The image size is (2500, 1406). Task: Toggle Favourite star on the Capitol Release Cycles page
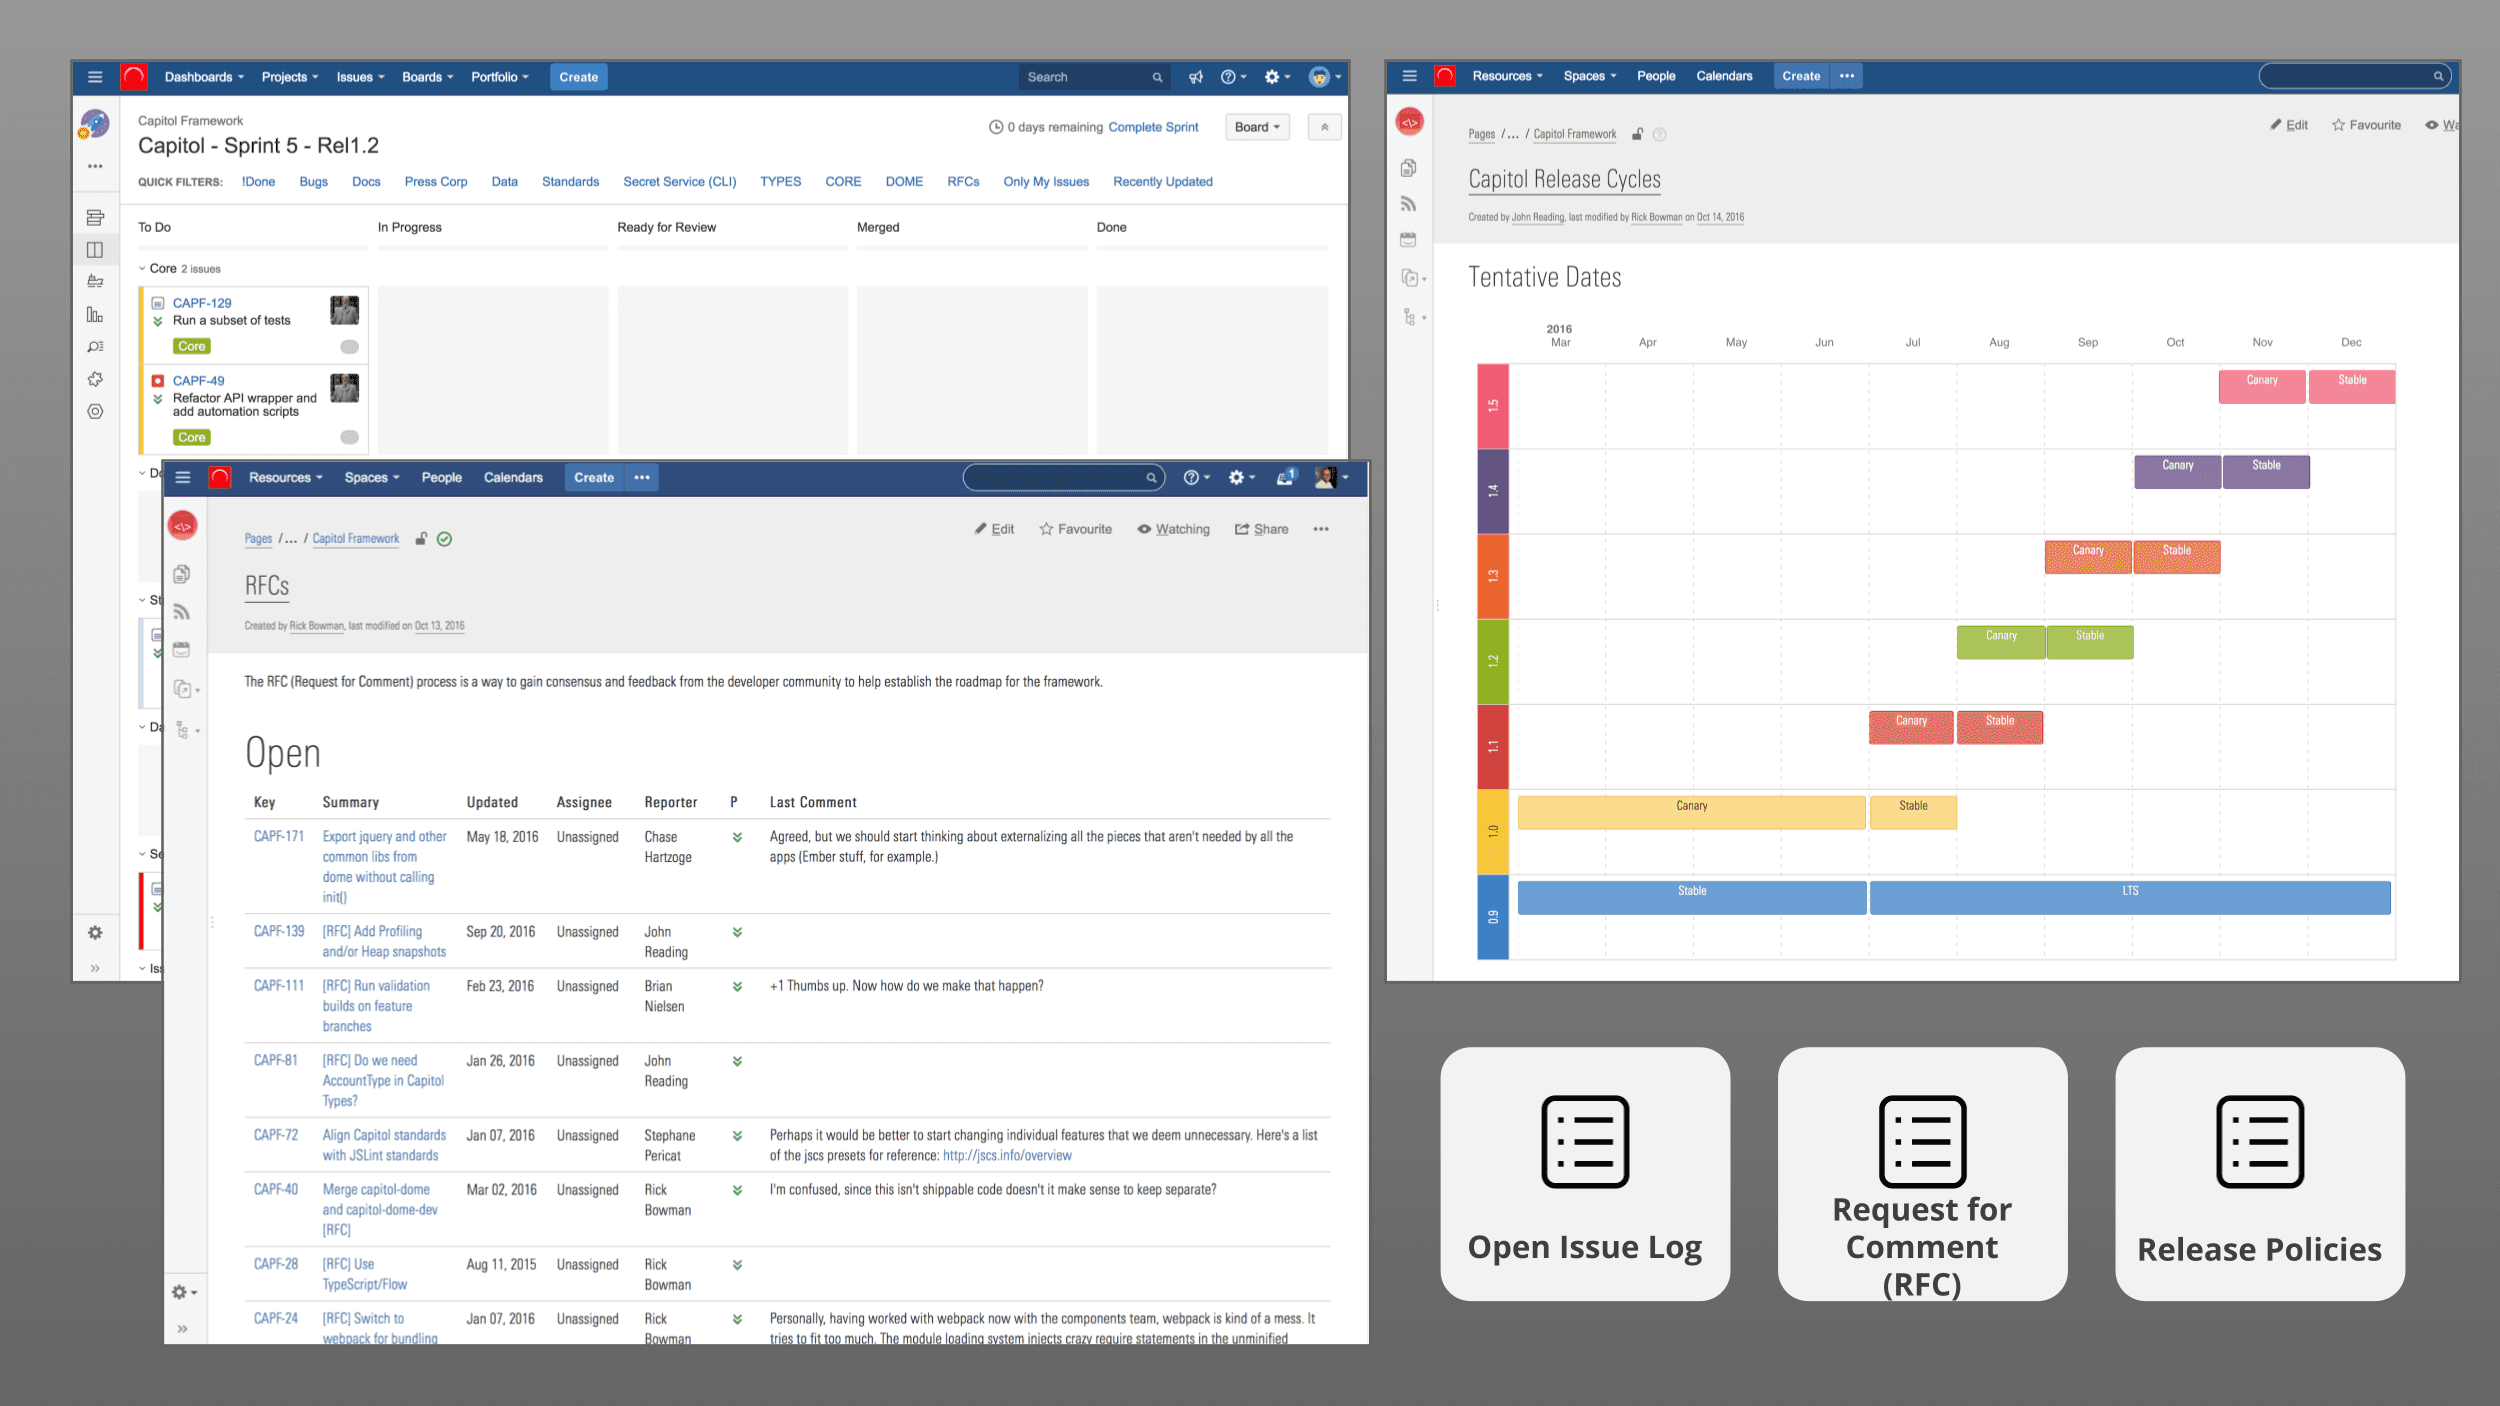(2366, 125)
